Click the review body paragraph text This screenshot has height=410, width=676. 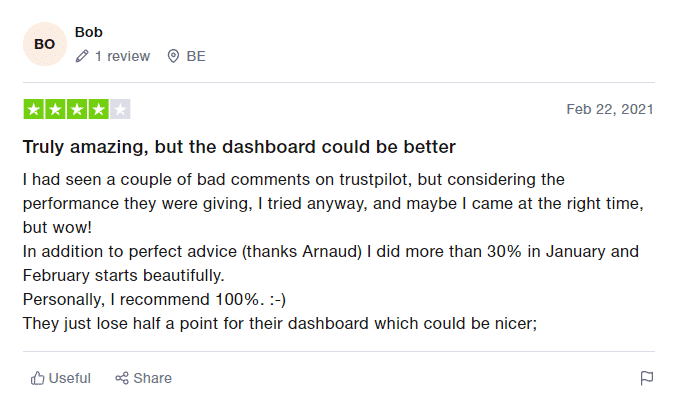(x=333, y=251)
